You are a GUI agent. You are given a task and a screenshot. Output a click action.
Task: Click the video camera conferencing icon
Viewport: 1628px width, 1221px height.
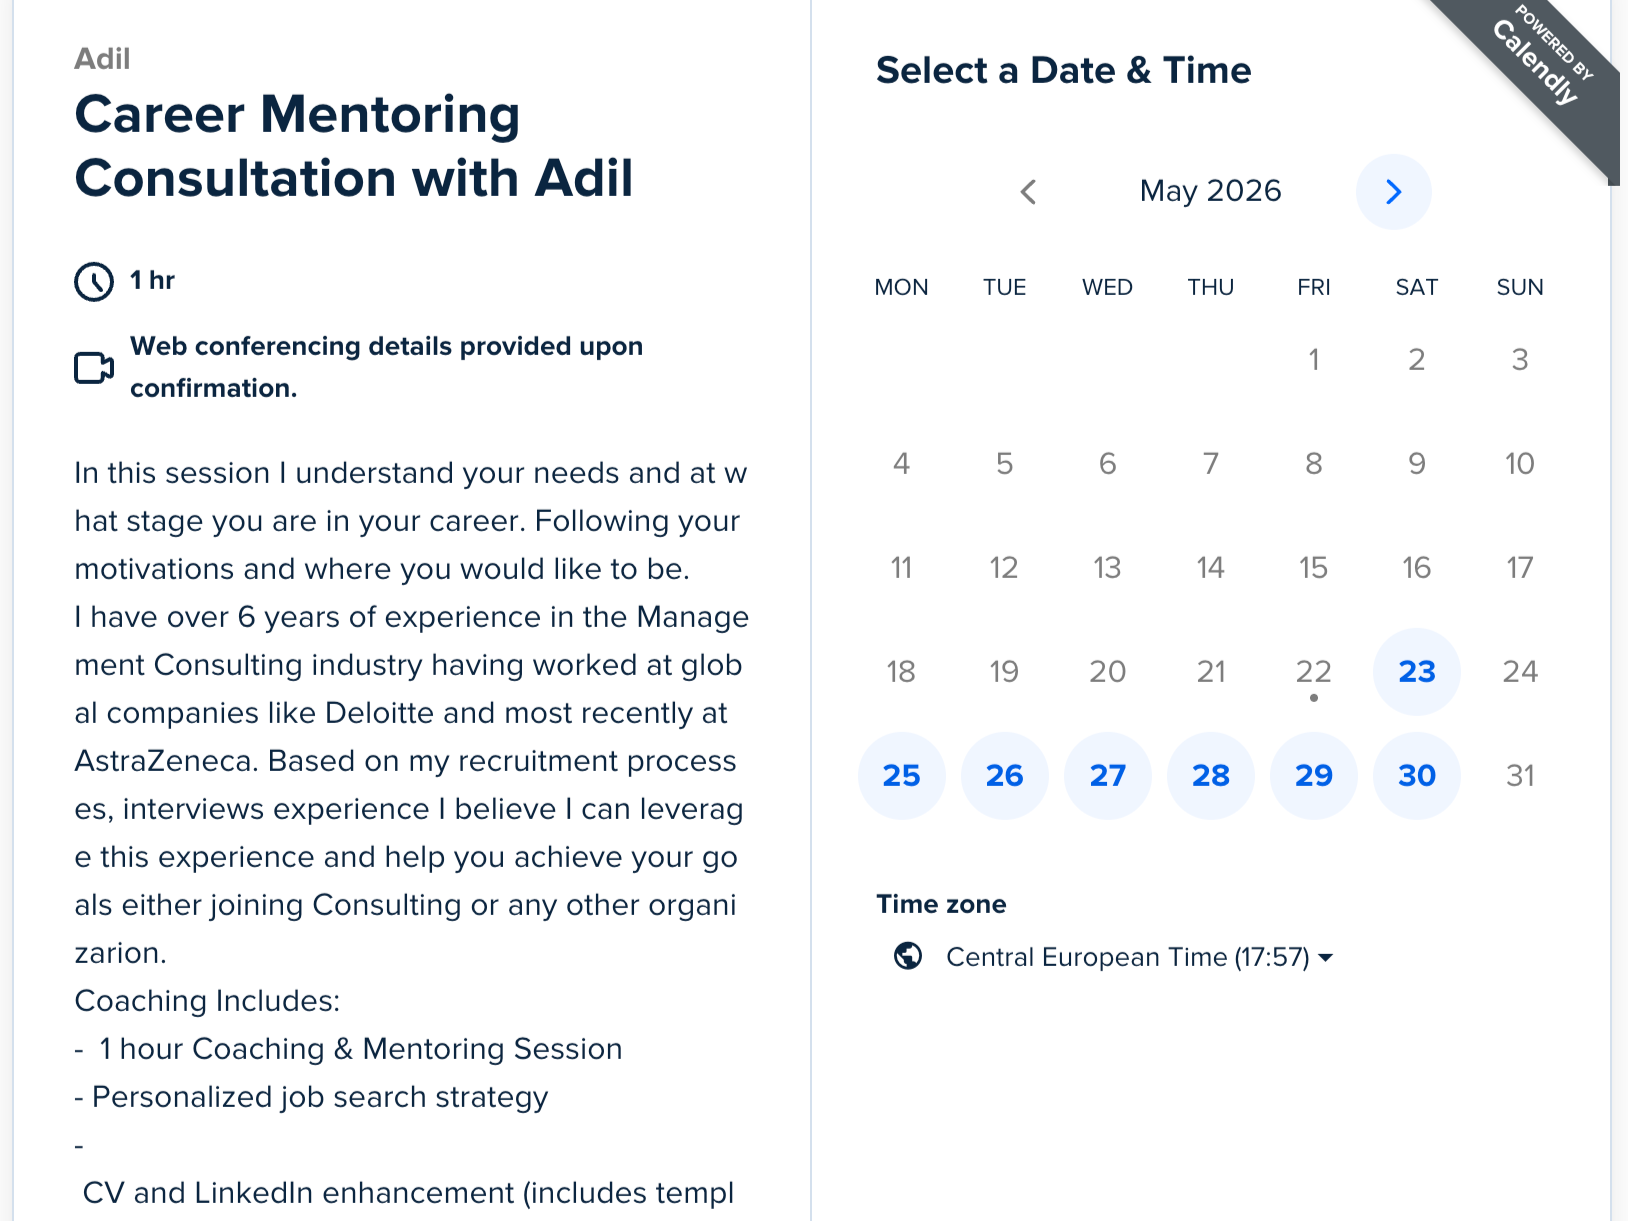coord(94,367)
